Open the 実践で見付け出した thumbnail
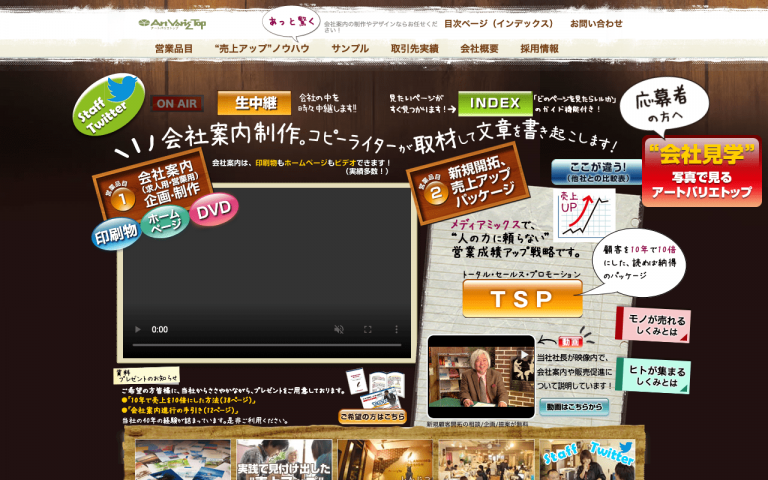The width and height of the screenshot is (768, 480). [284, 459]
